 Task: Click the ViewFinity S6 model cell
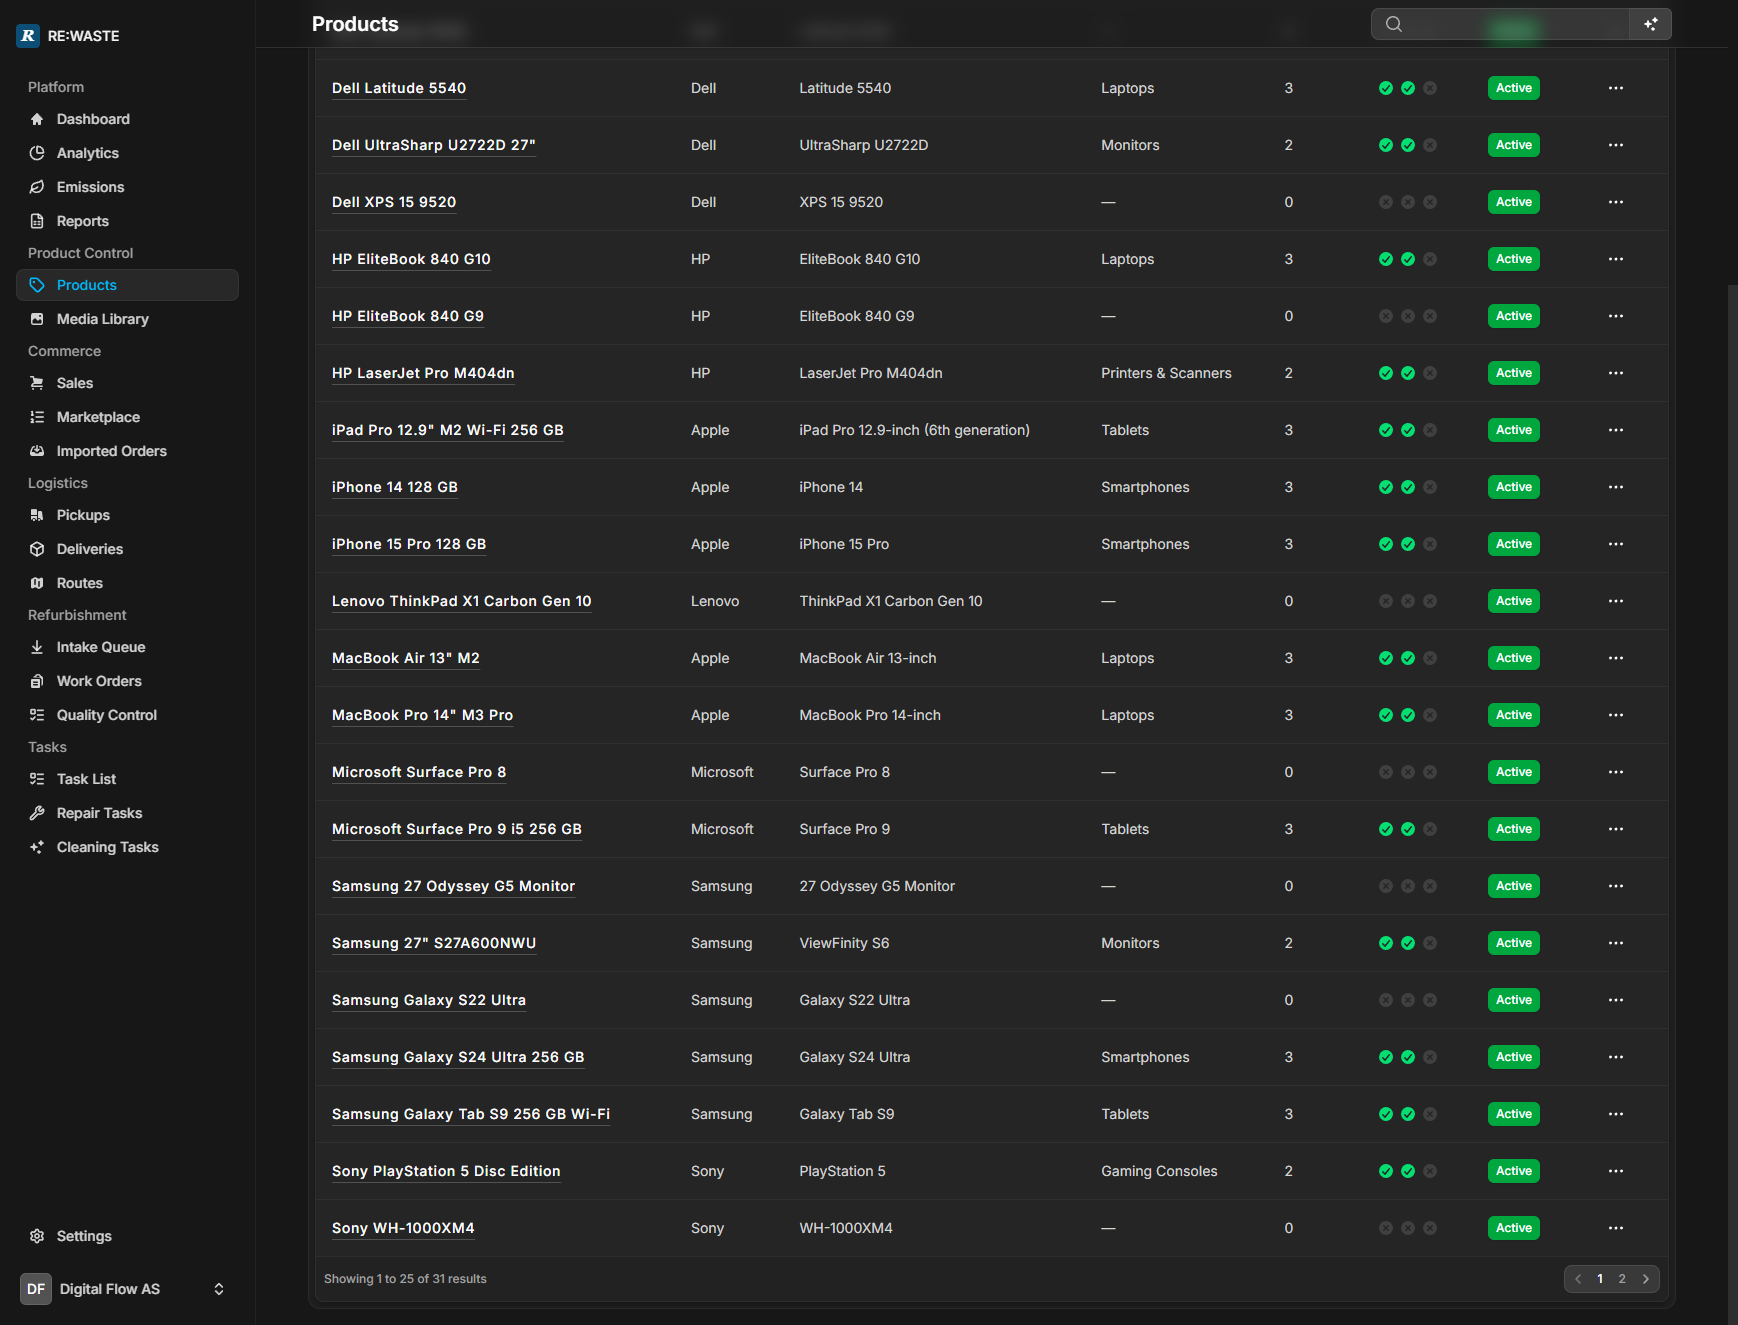(844, 943)
